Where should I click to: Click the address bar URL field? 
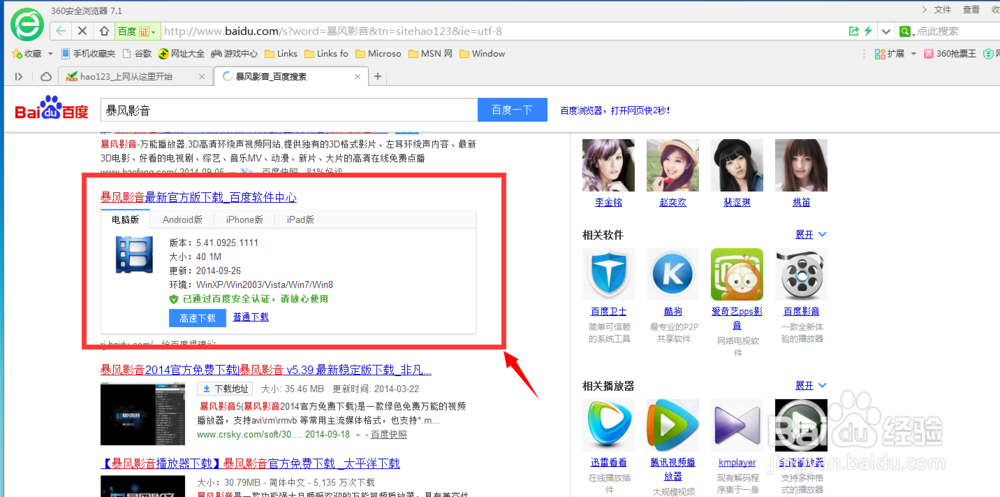click(x=497, y=31)
